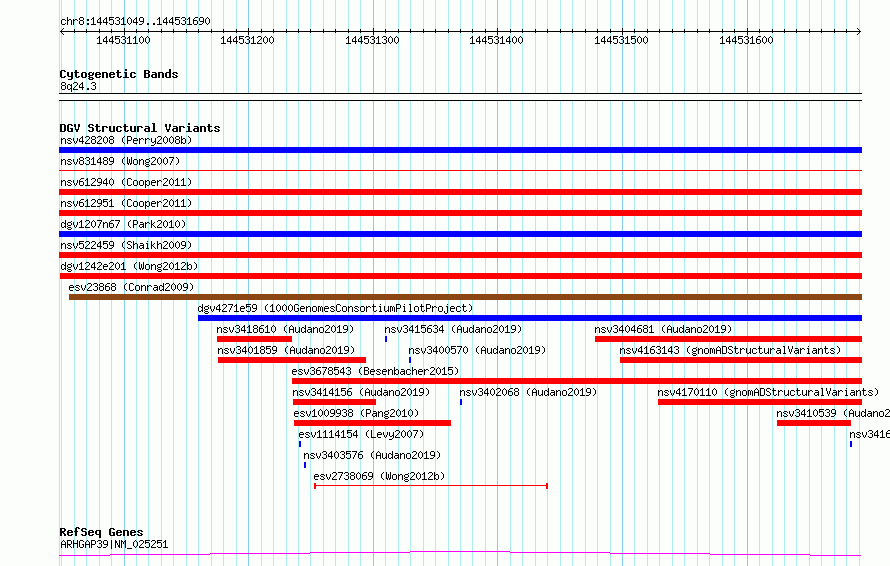
Task: Click the red bar under nsv522459
Action: (460, 255)
